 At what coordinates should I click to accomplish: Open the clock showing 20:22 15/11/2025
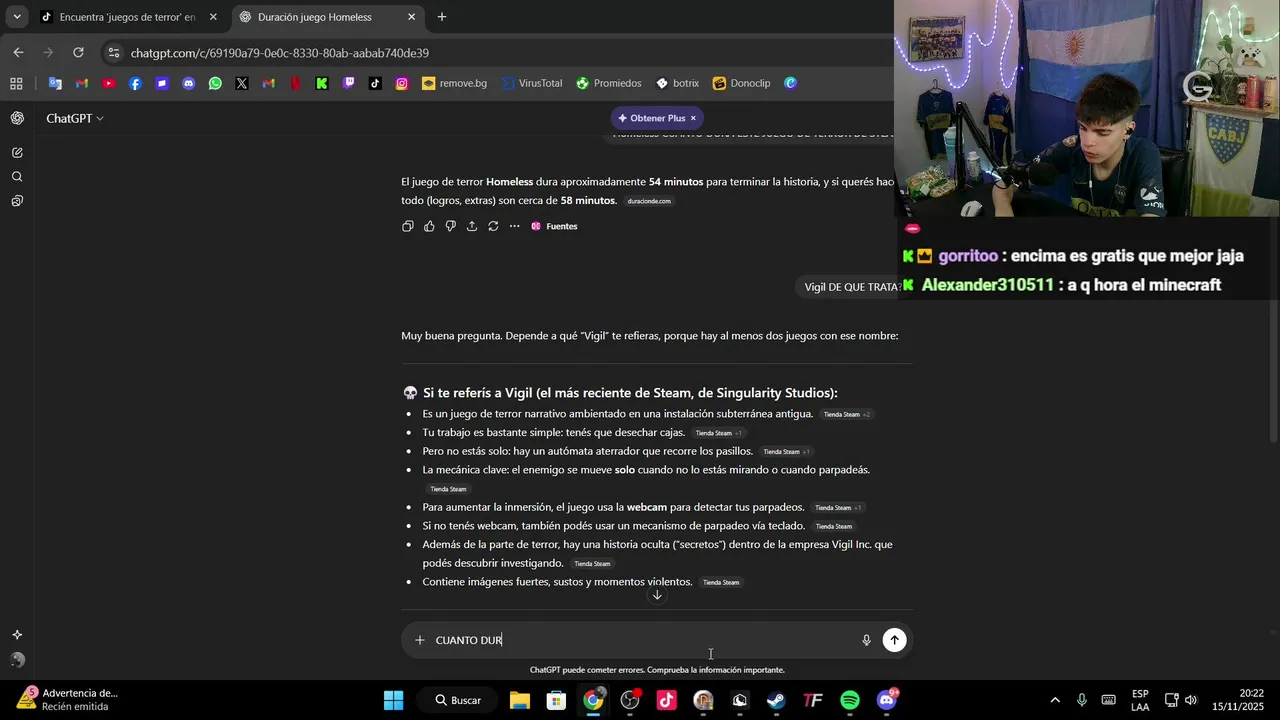(1238, 700)
